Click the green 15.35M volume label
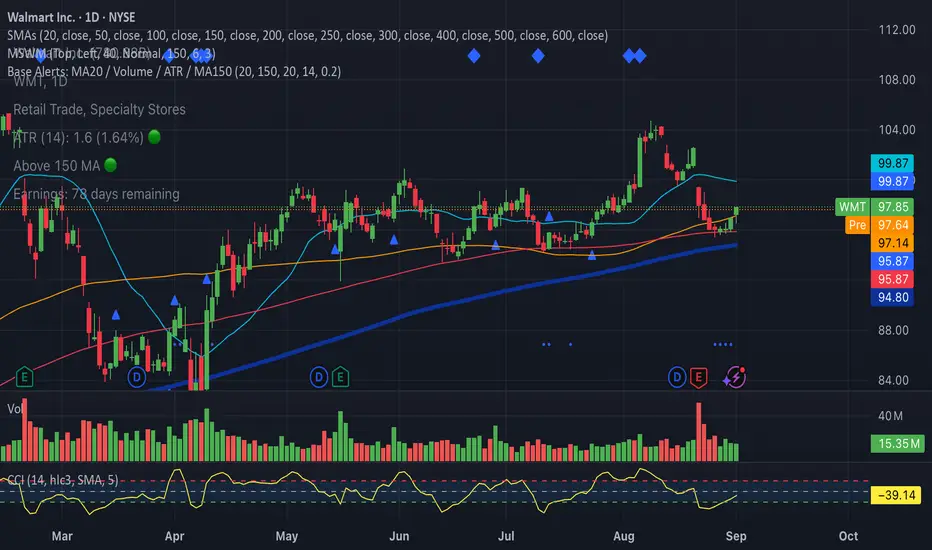 pos(898,444)
